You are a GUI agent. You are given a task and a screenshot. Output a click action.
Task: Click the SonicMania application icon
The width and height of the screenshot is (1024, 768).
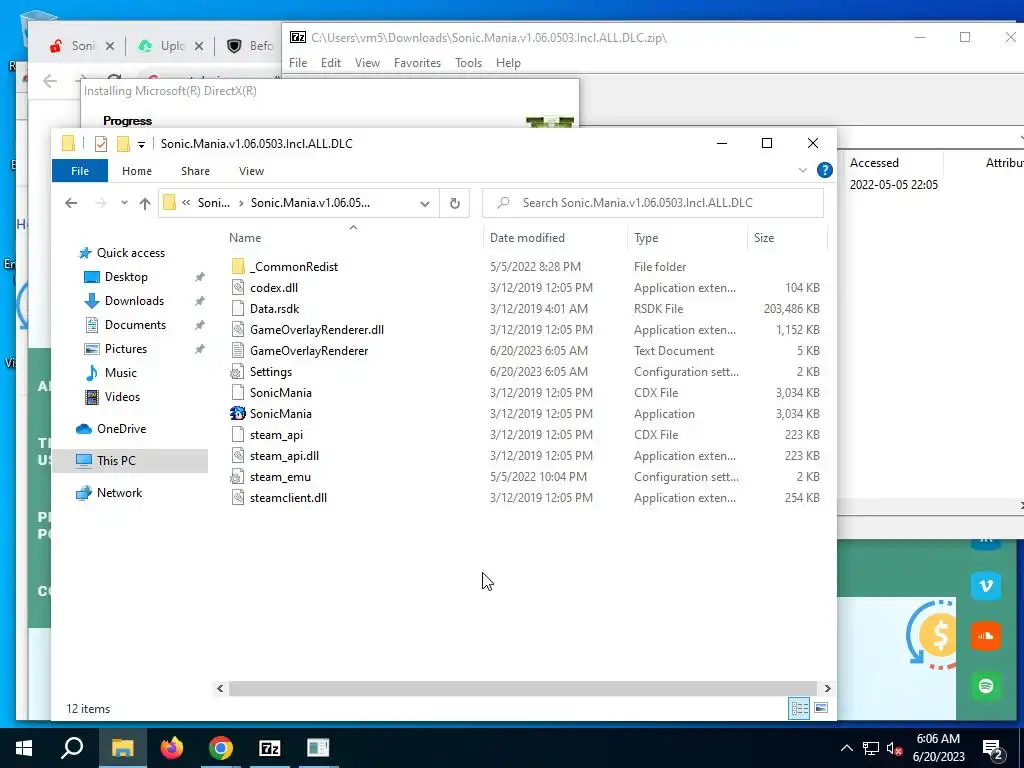tap(238, 413)
